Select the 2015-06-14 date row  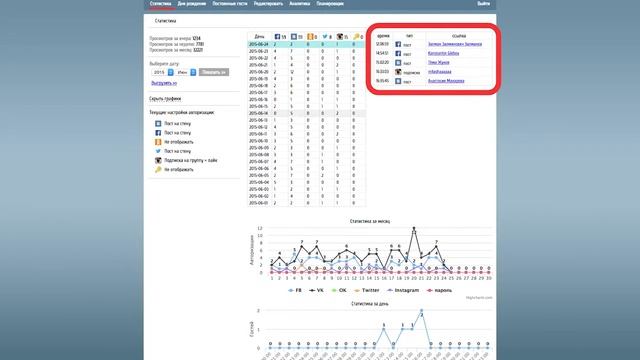(x=306, y=113)
